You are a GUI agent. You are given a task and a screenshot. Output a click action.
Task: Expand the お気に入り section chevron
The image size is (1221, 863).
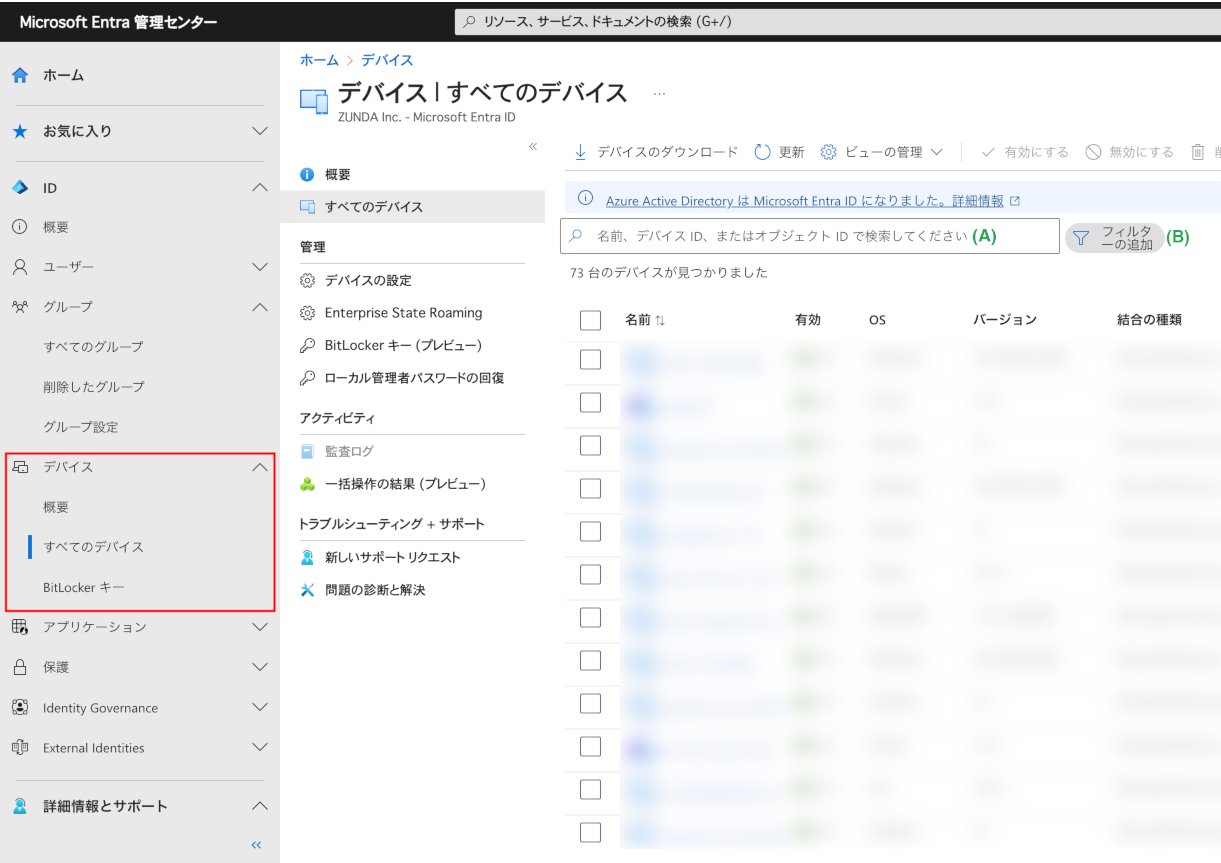[260, 131]
